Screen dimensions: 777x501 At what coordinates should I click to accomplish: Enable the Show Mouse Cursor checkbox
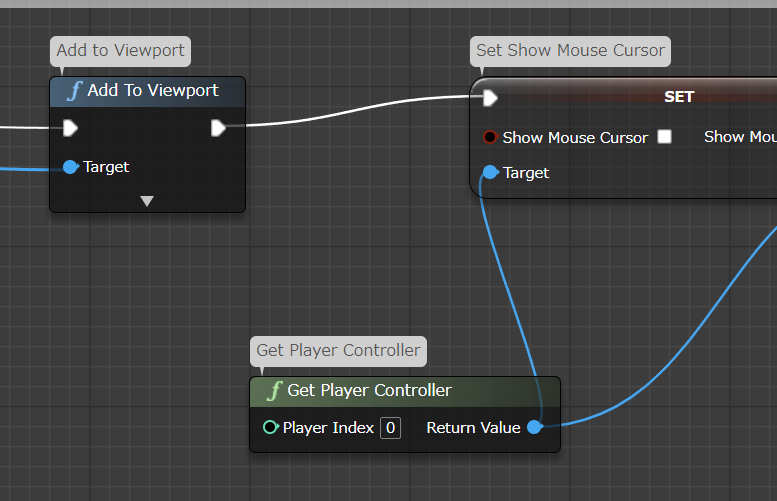click(x=664, y=137)
